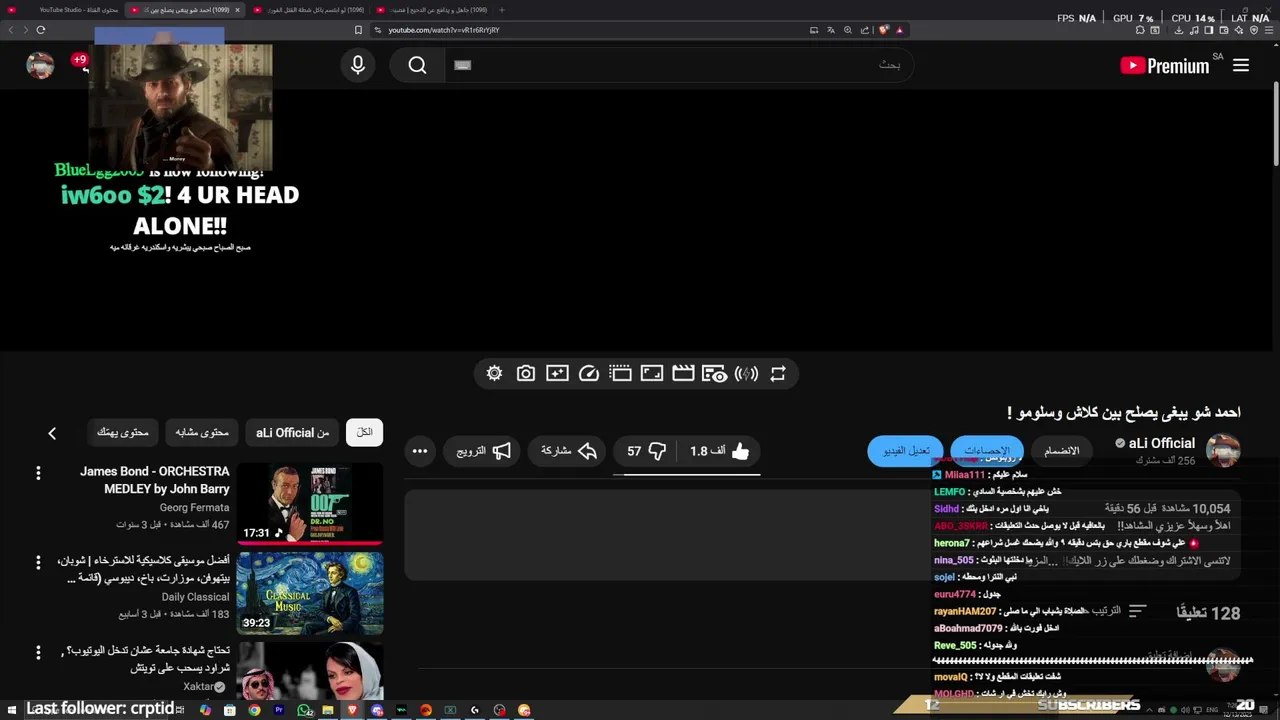Image resolution: width=1280 pixels, height=720 pixels.
Task: Open the aLi Official channel name
Action: click(1161, 443)
